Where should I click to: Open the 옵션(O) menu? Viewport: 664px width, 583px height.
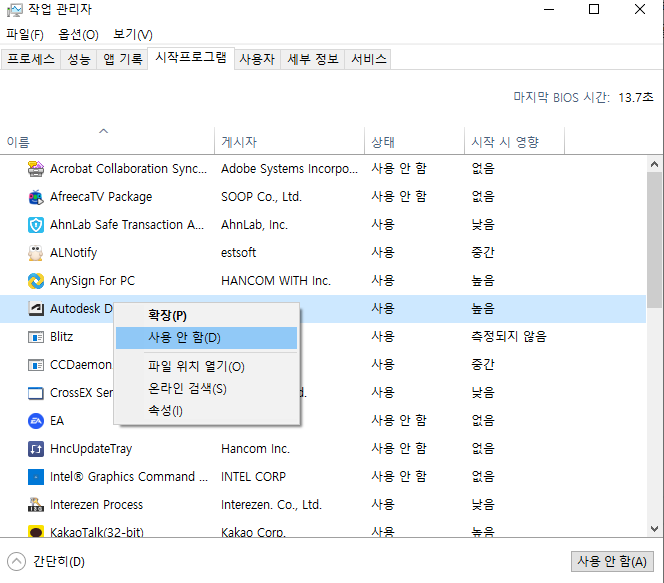[78, 34]
